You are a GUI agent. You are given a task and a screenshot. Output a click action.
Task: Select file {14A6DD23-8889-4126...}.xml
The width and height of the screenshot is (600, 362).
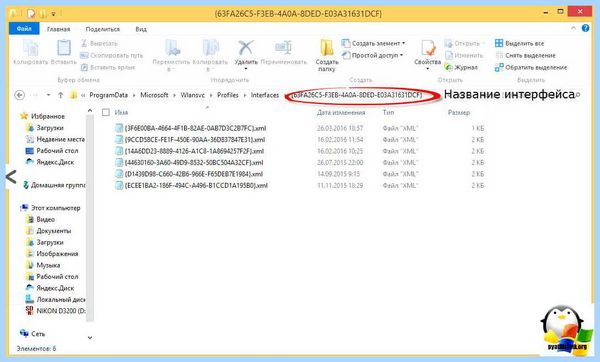(x=189, y=151)
